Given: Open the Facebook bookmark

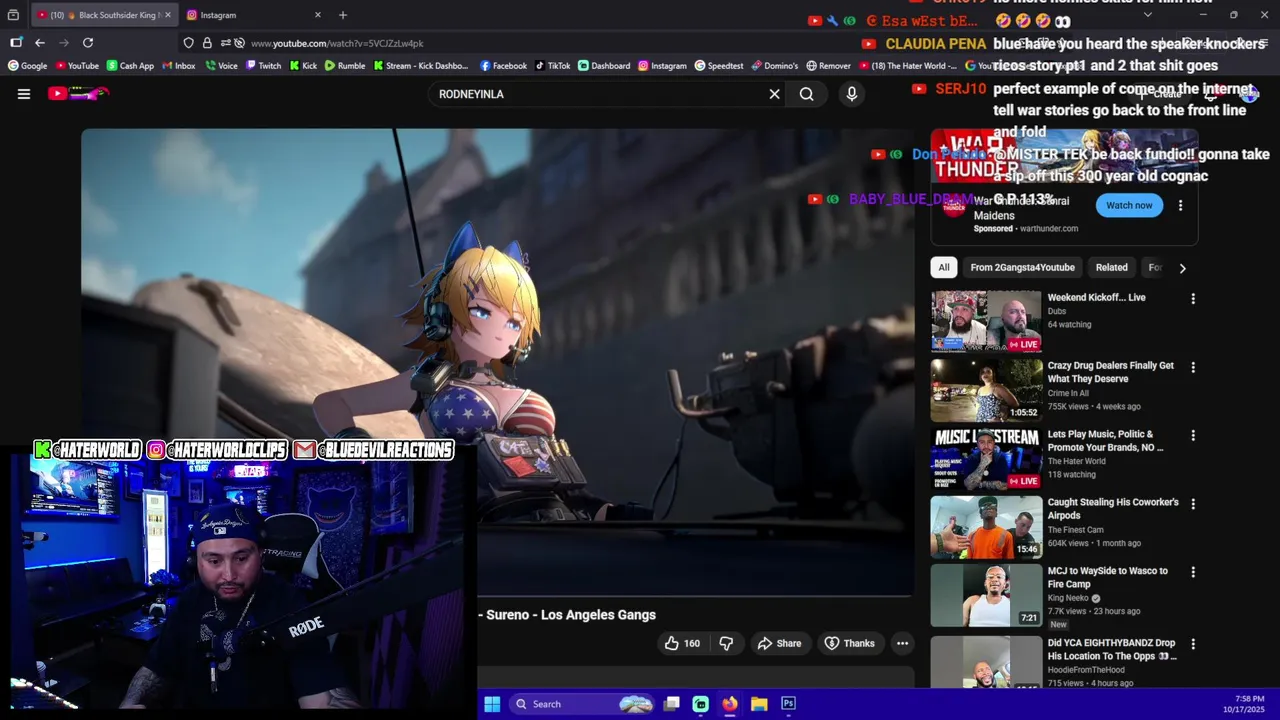Looking at the screenshot, I should [x=503, y=66].
